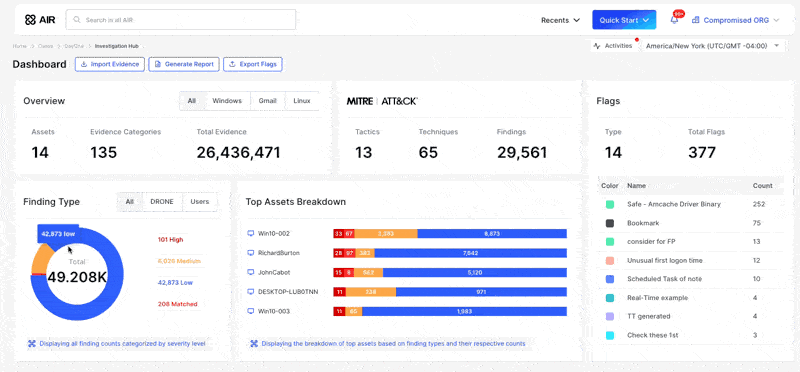The height and width of the screenshot is (372, 800).
Task: Click the JohnCabot asset monitor icon
Action: 251,272
